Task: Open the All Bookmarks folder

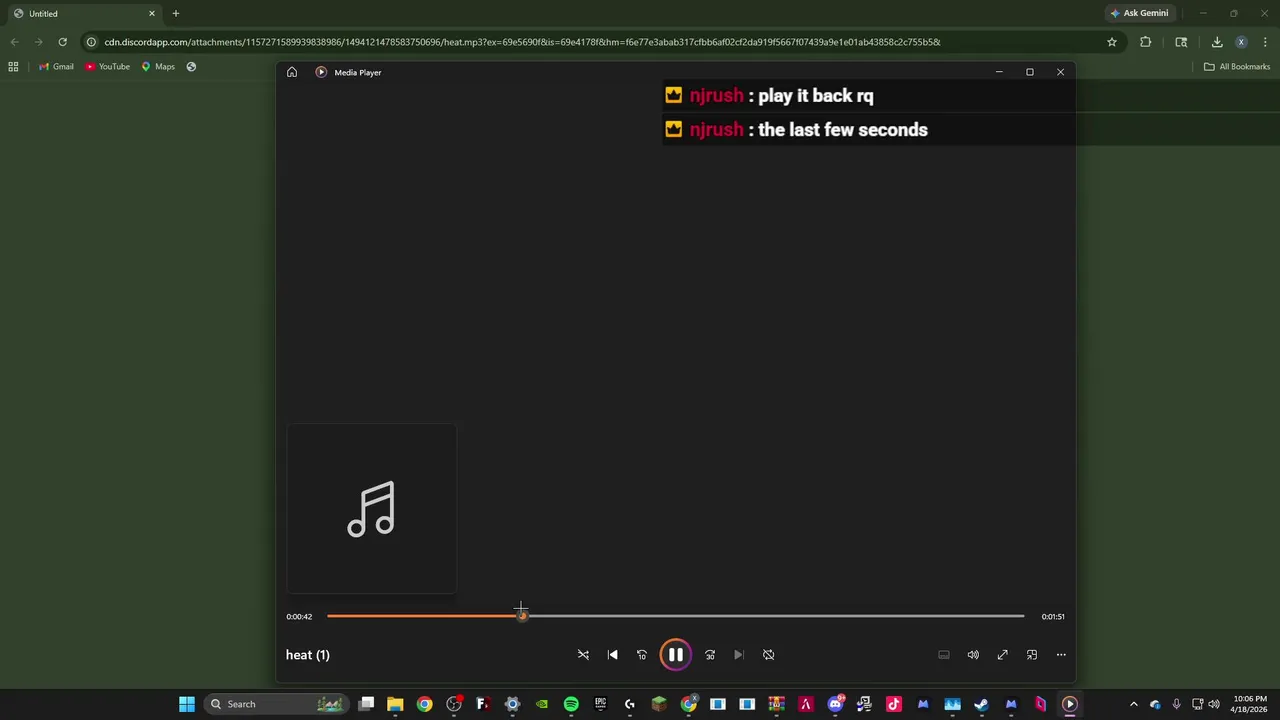Action: (x=1237, y=67)
